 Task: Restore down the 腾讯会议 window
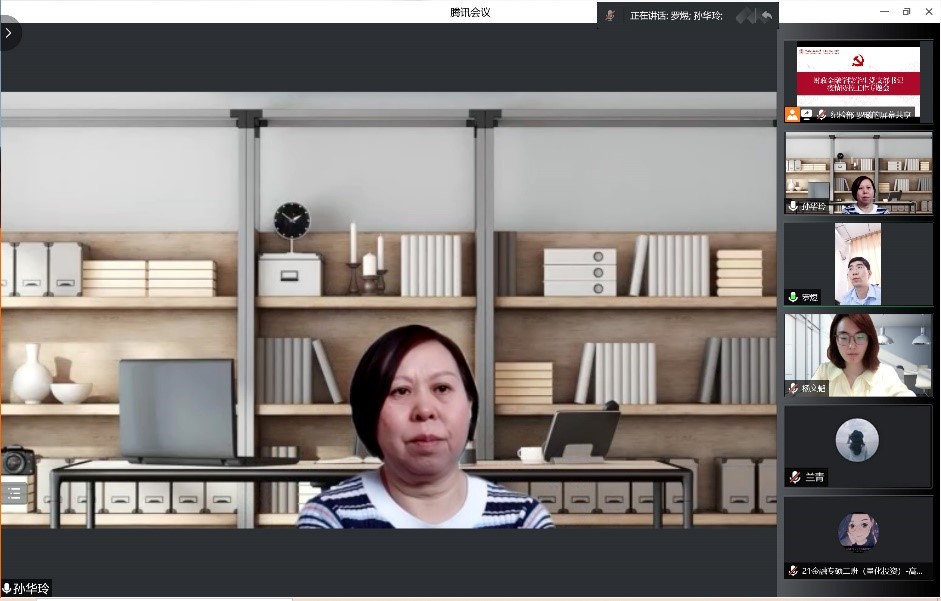point(906,11)
